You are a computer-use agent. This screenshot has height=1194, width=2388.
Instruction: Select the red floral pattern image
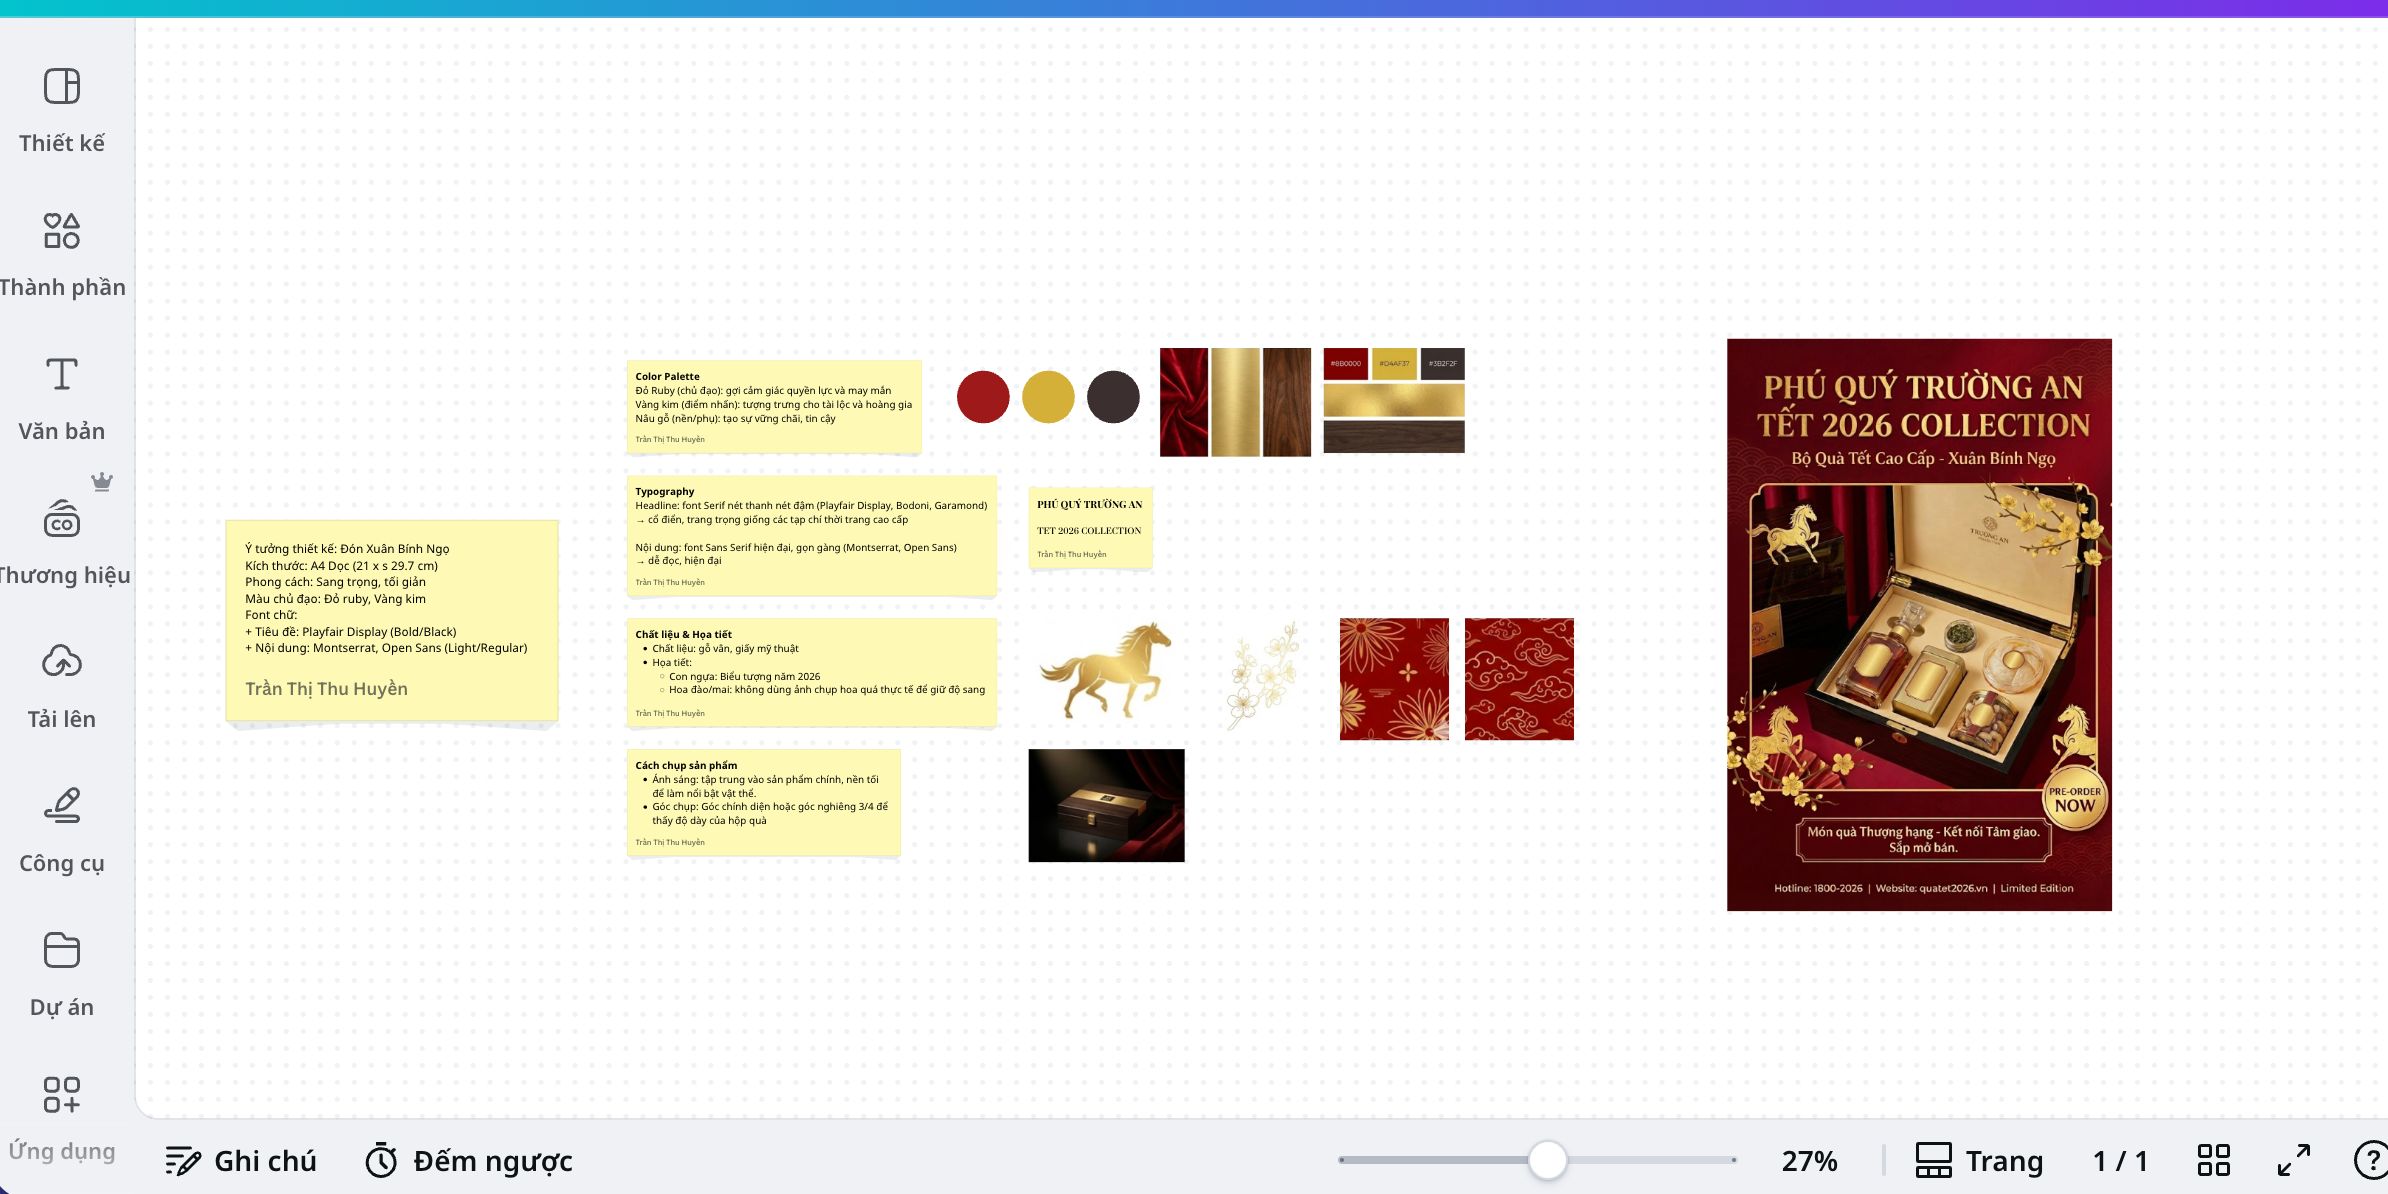click(1394, 679)
